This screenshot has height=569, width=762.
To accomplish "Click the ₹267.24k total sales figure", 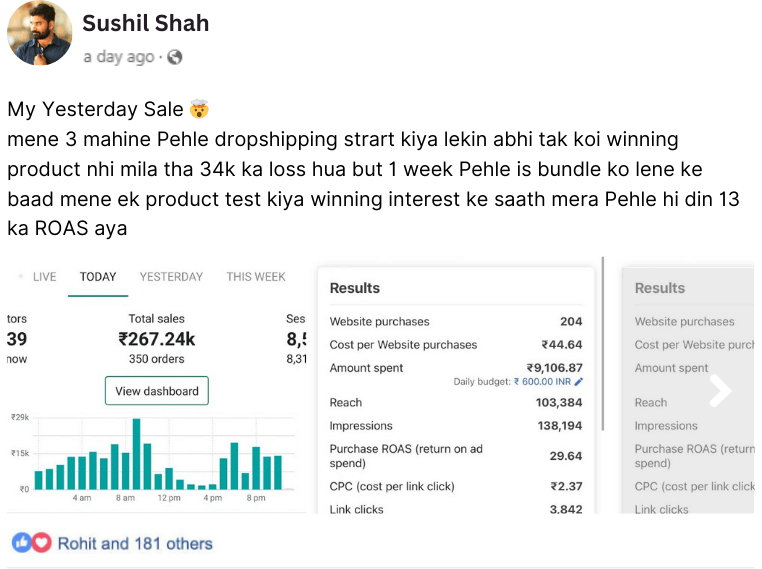I will coord(157,339).
